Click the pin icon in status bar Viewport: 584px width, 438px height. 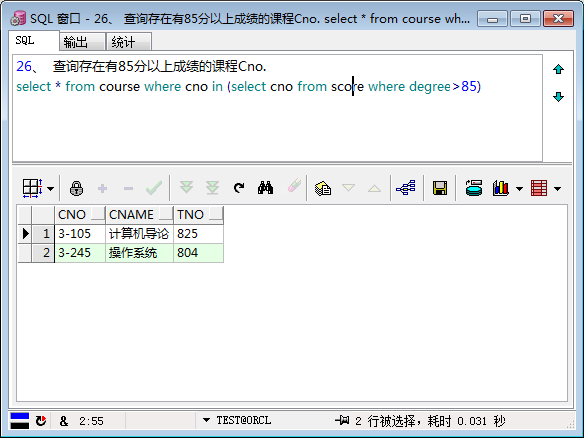point(342,420)
